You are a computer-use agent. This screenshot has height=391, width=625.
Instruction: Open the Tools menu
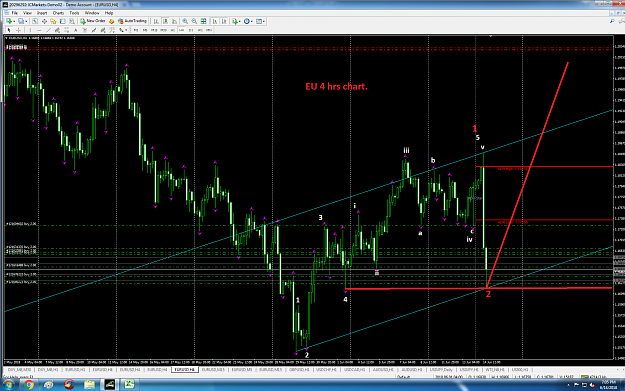74,13
